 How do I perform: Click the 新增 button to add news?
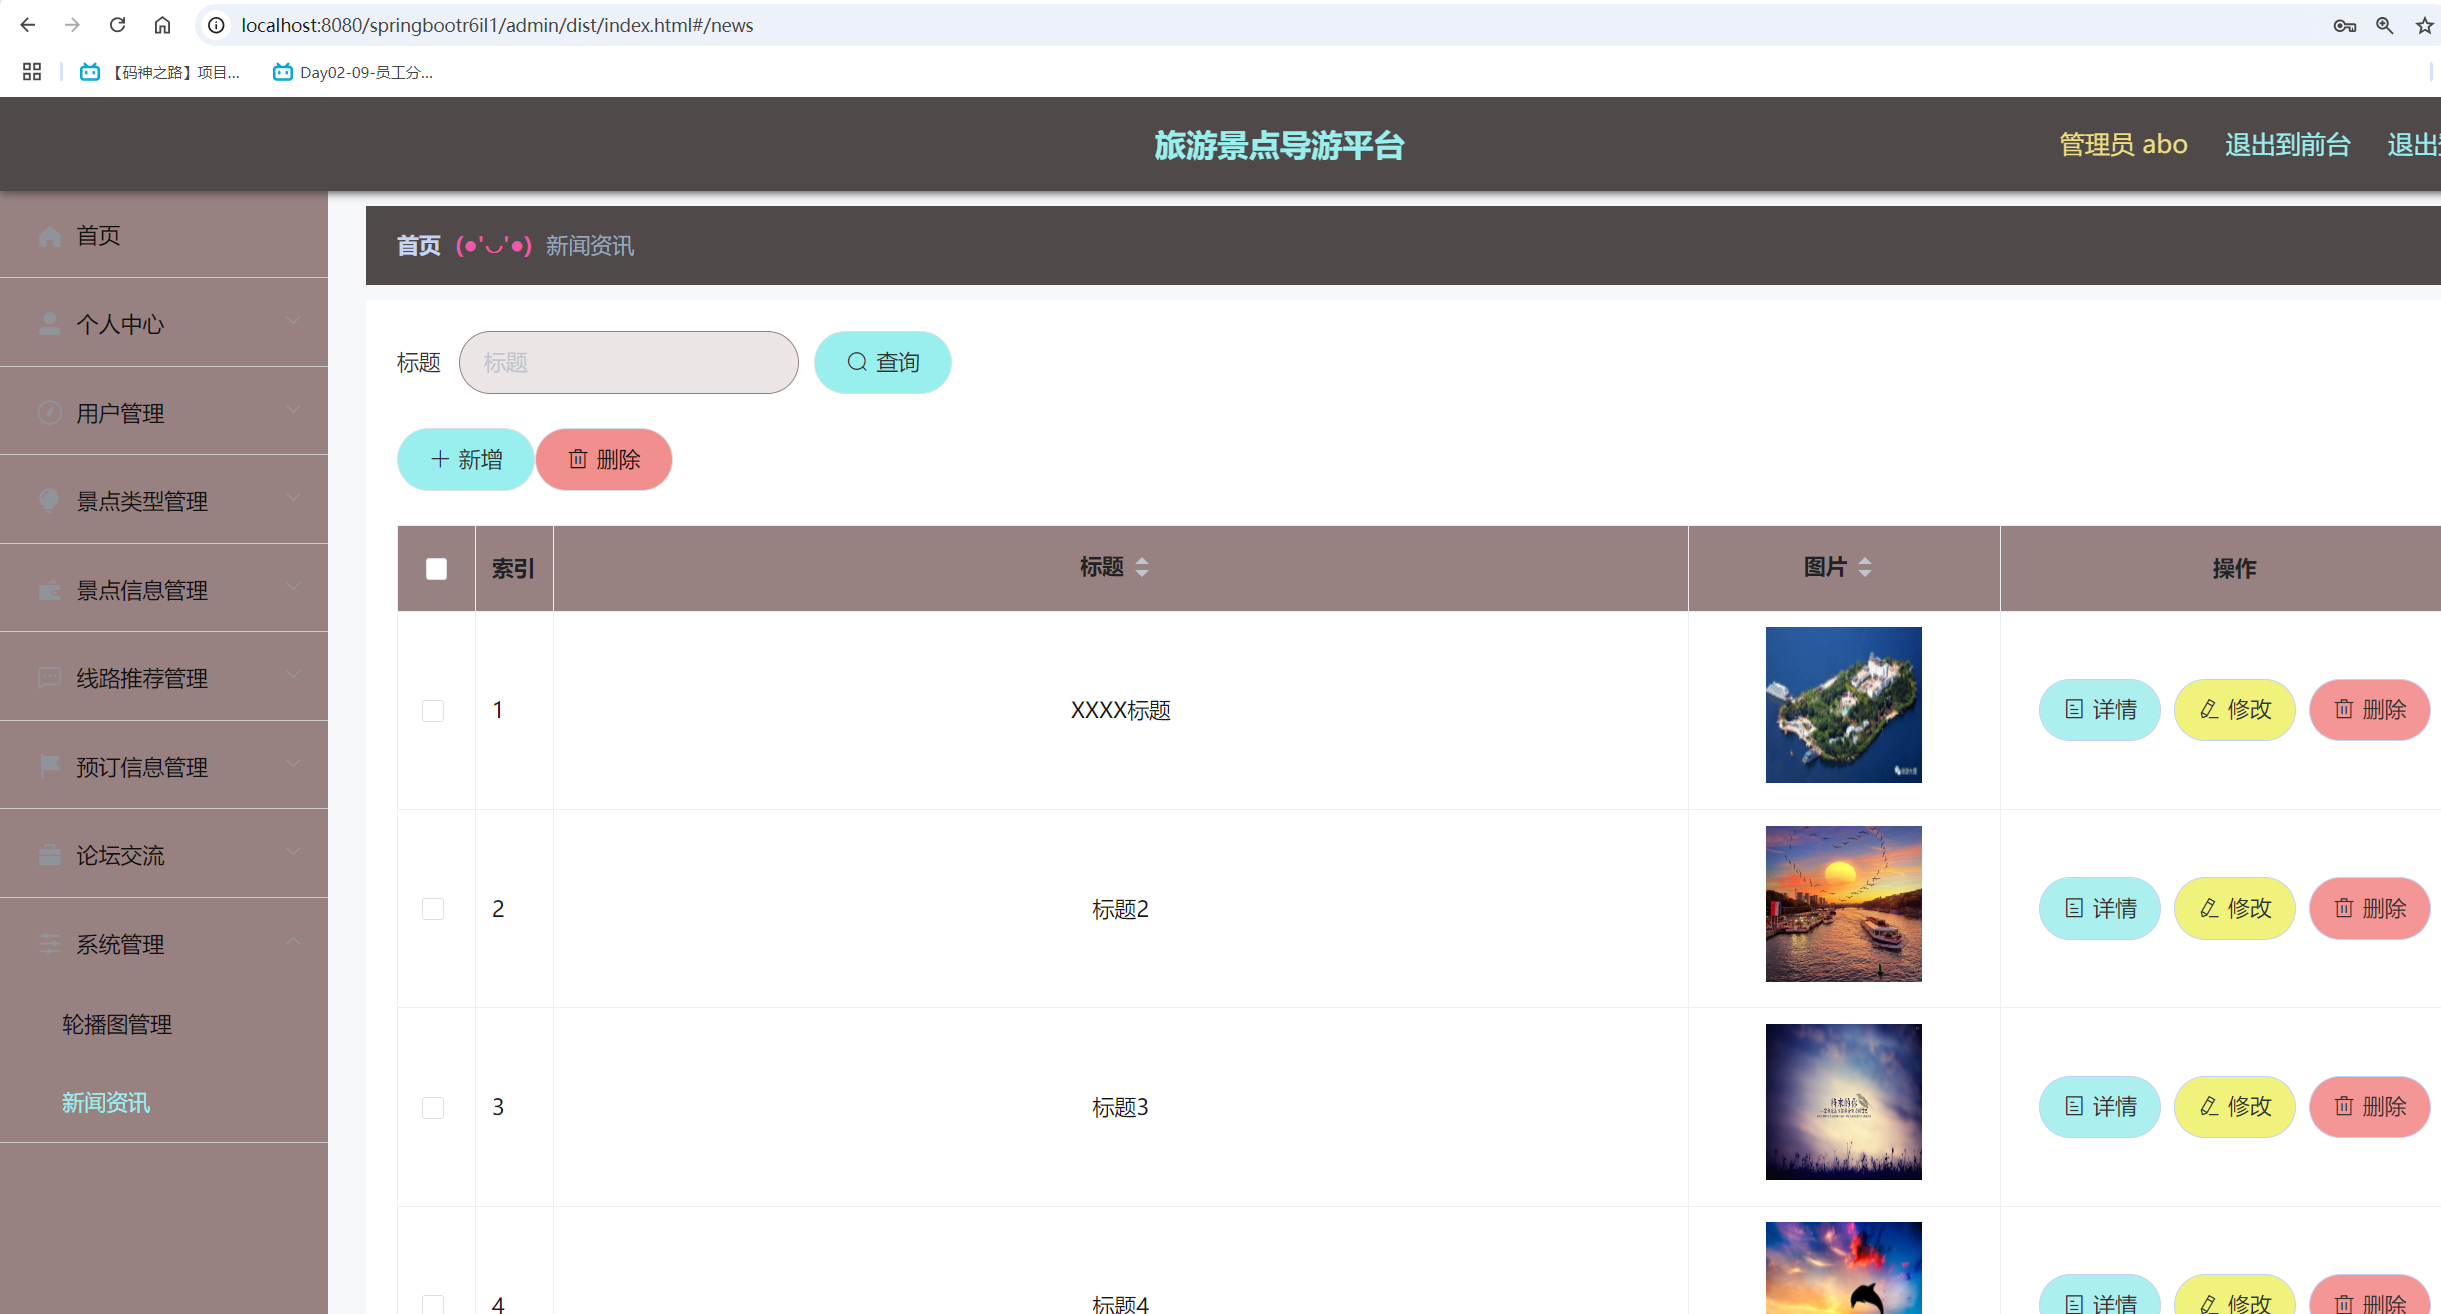pyautogui.click(x=464, y=459)
